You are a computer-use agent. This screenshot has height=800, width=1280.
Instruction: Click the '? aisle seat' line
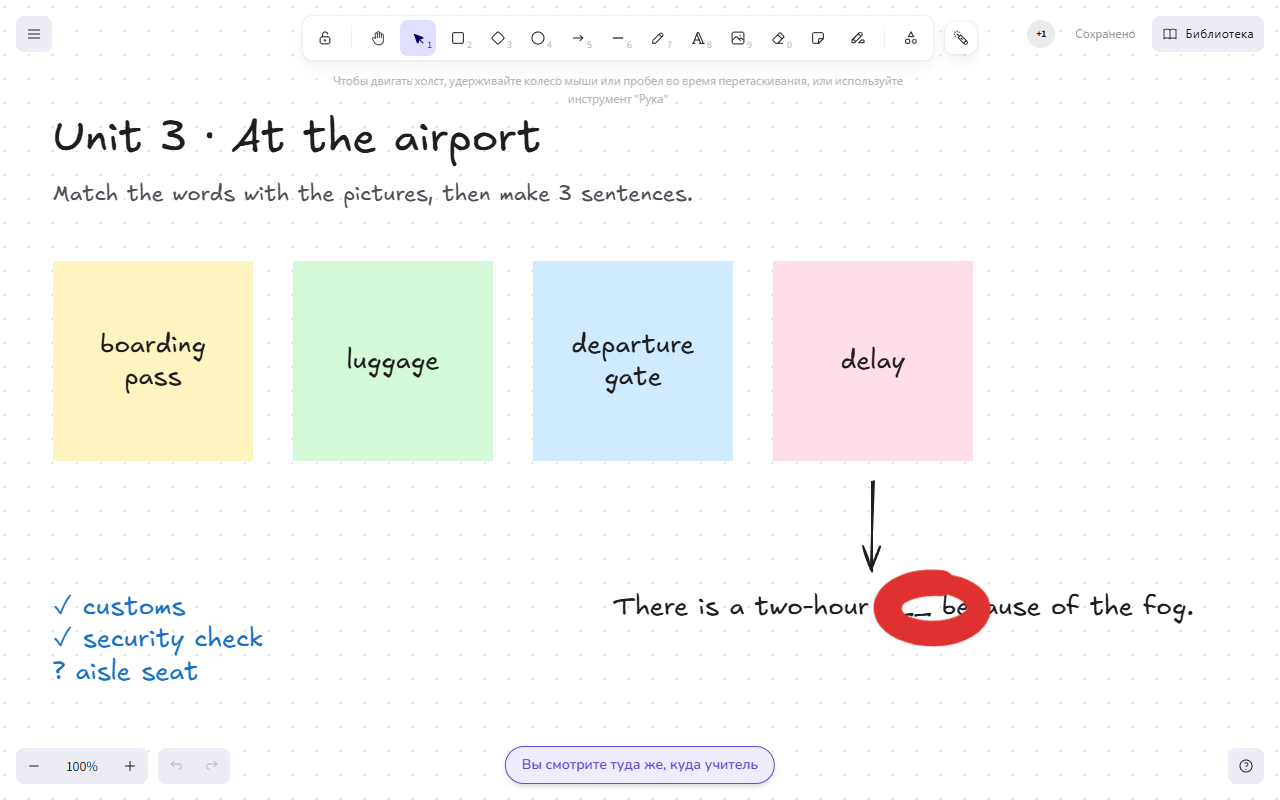[x=126, y=671]
